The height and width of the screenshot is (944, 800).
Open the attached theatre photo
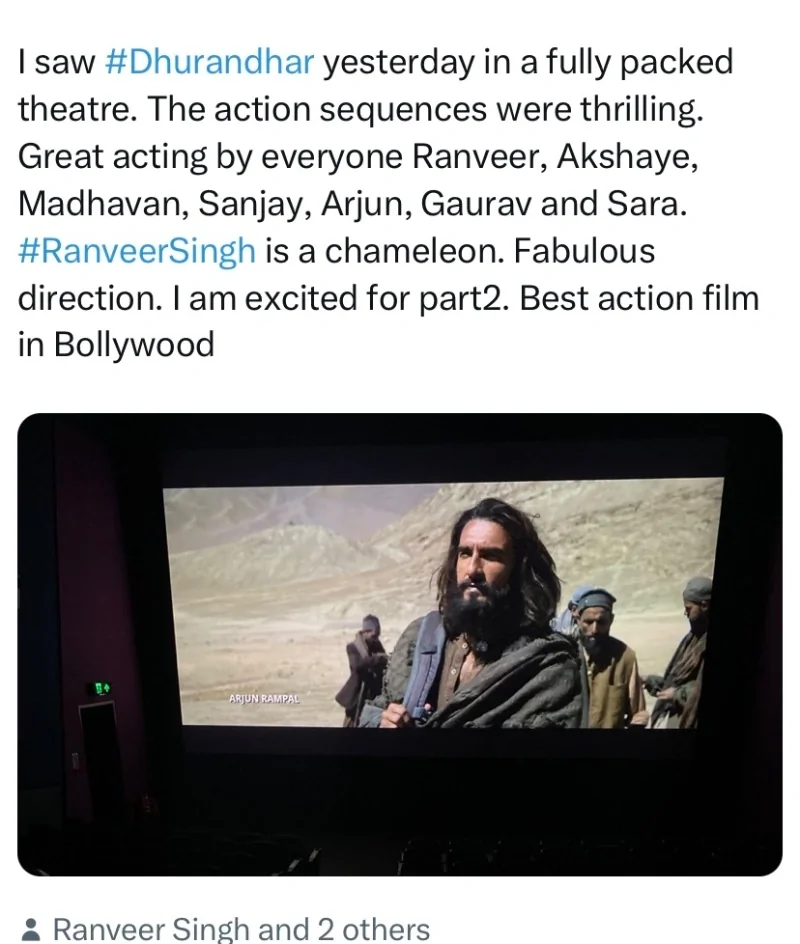click(400, 644)
